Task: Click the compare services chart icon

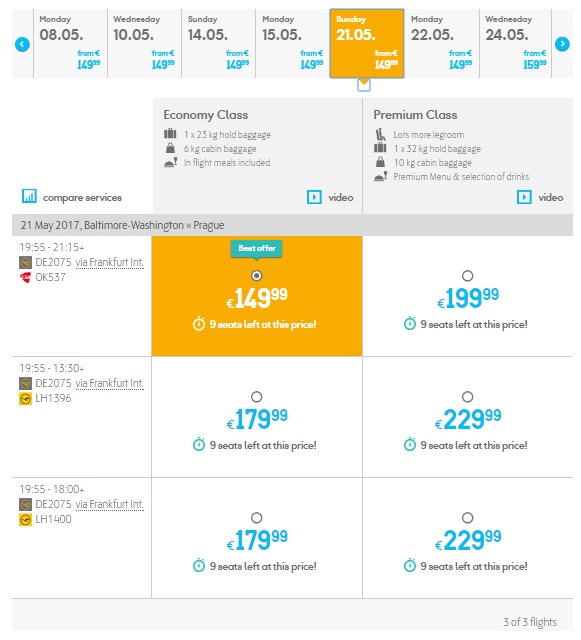Action: click(29, 196)
